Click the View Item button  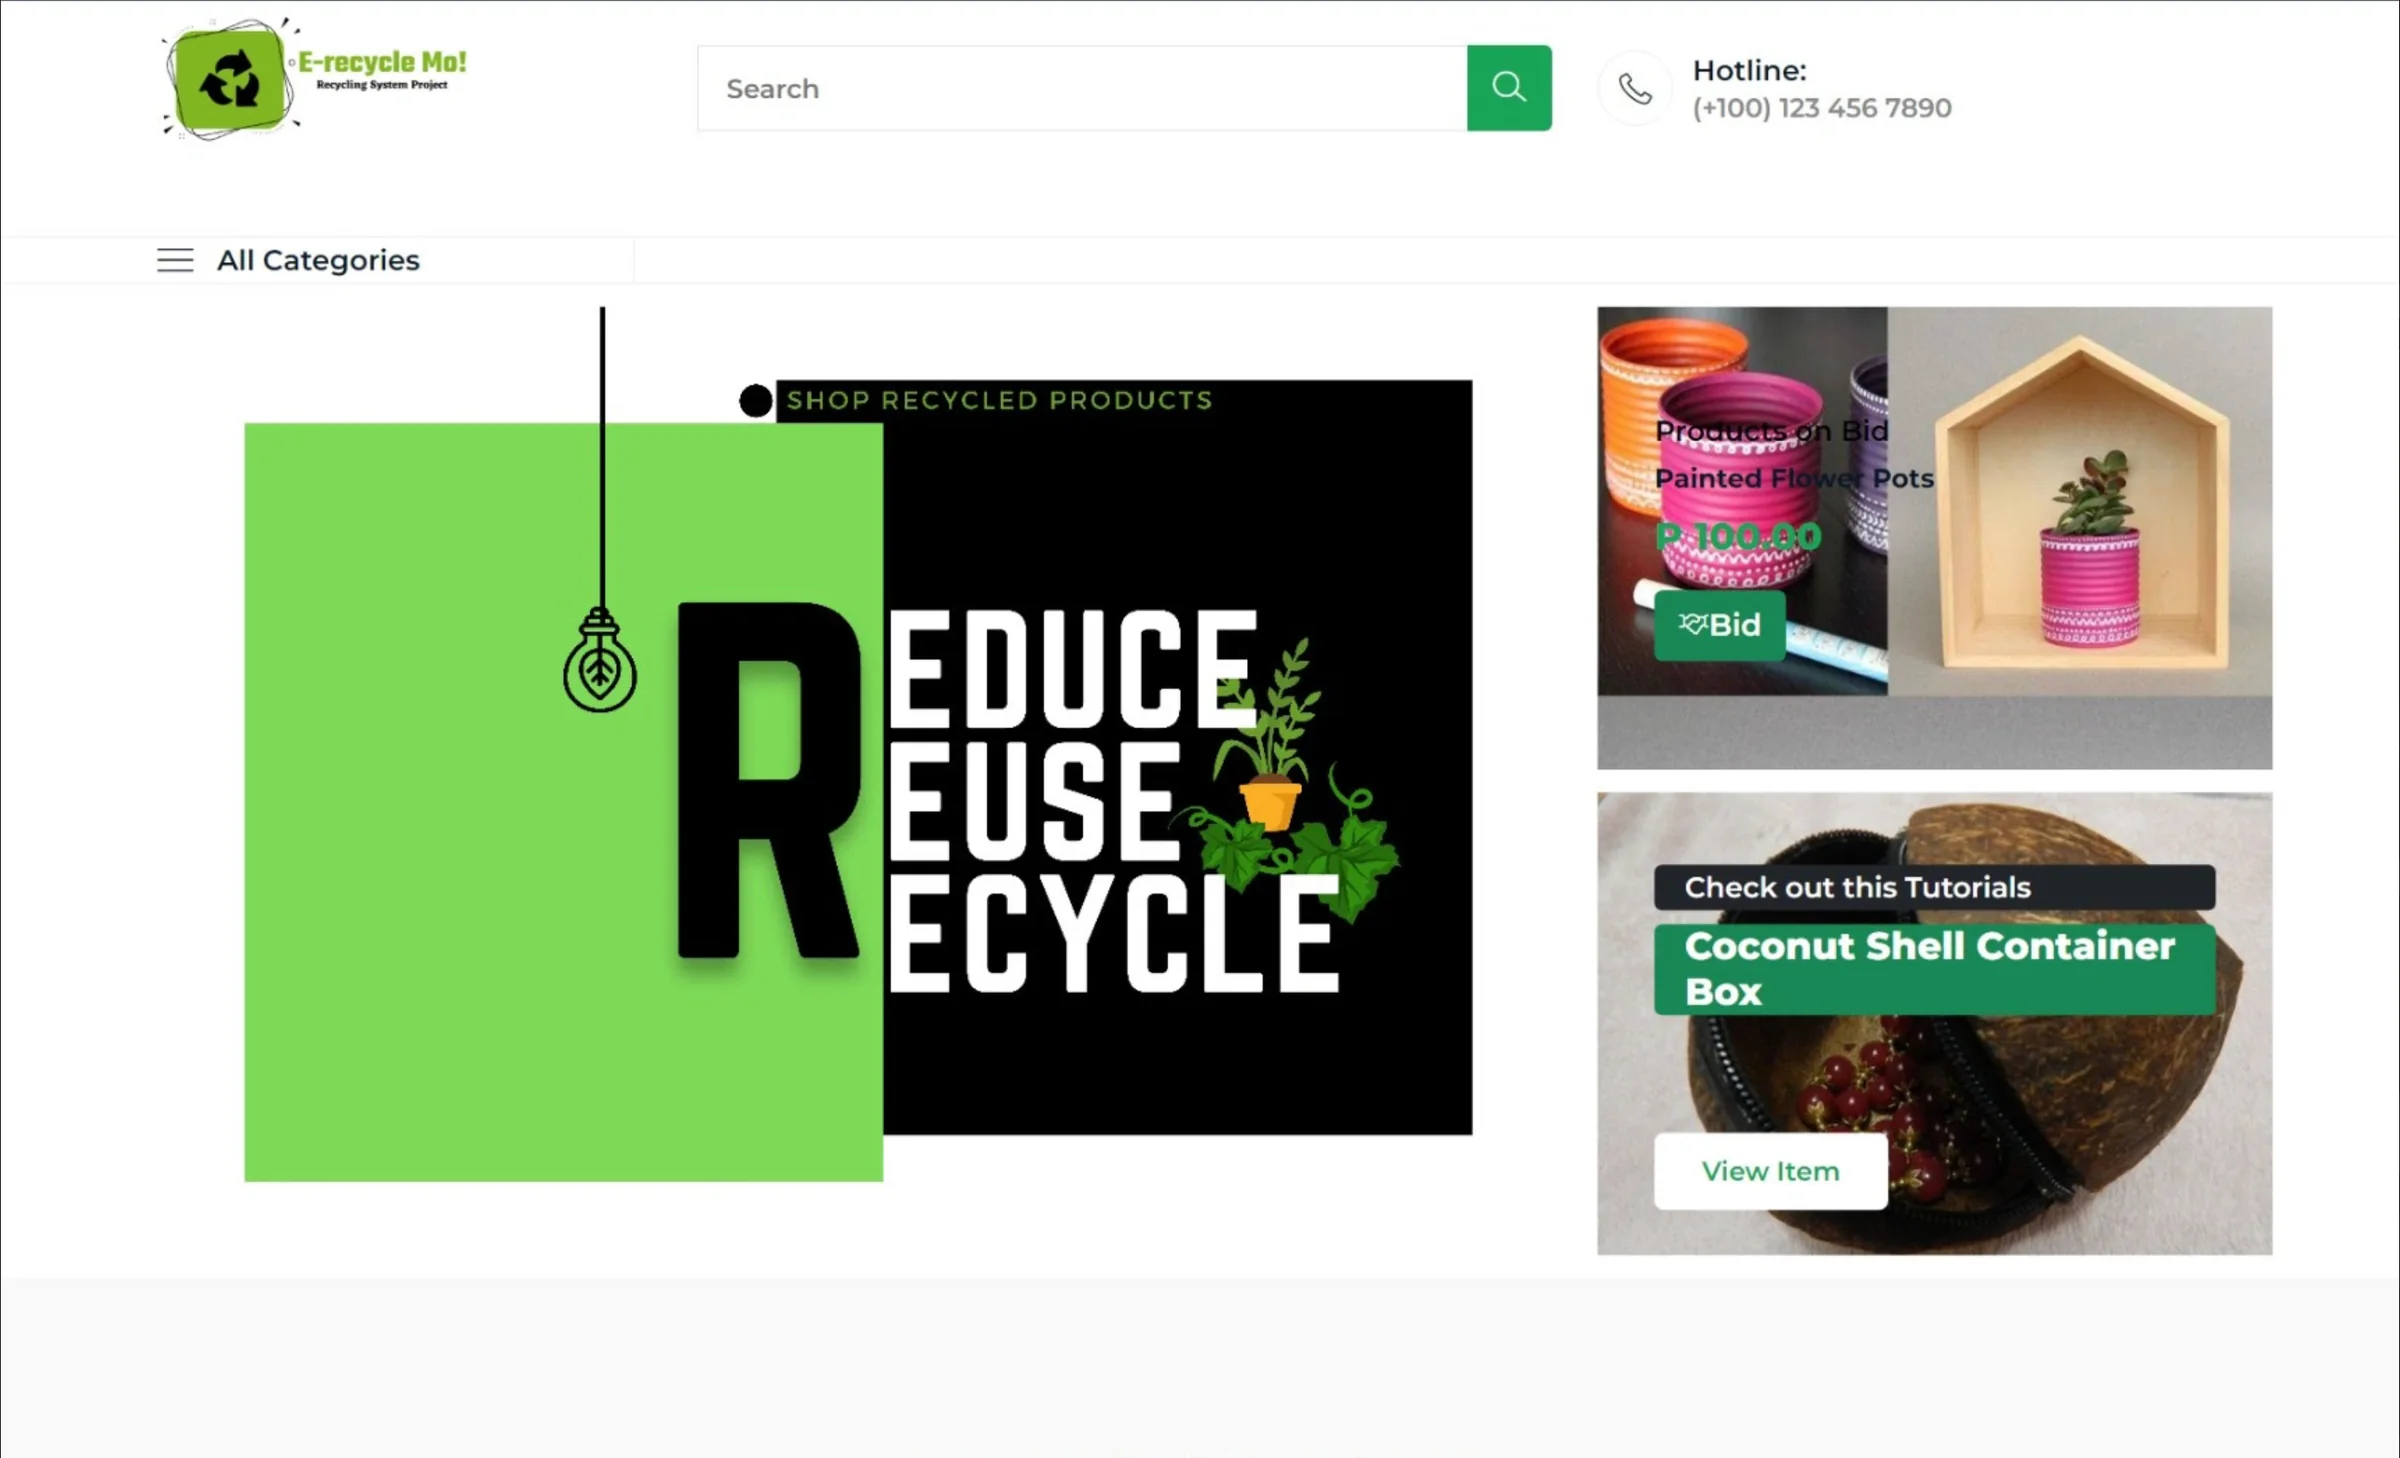1771,1171
